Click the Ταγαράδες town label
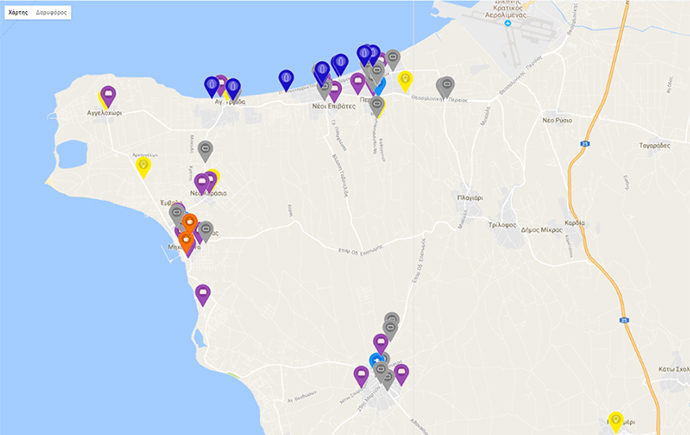690x435 pixels. tap(652, 146)
